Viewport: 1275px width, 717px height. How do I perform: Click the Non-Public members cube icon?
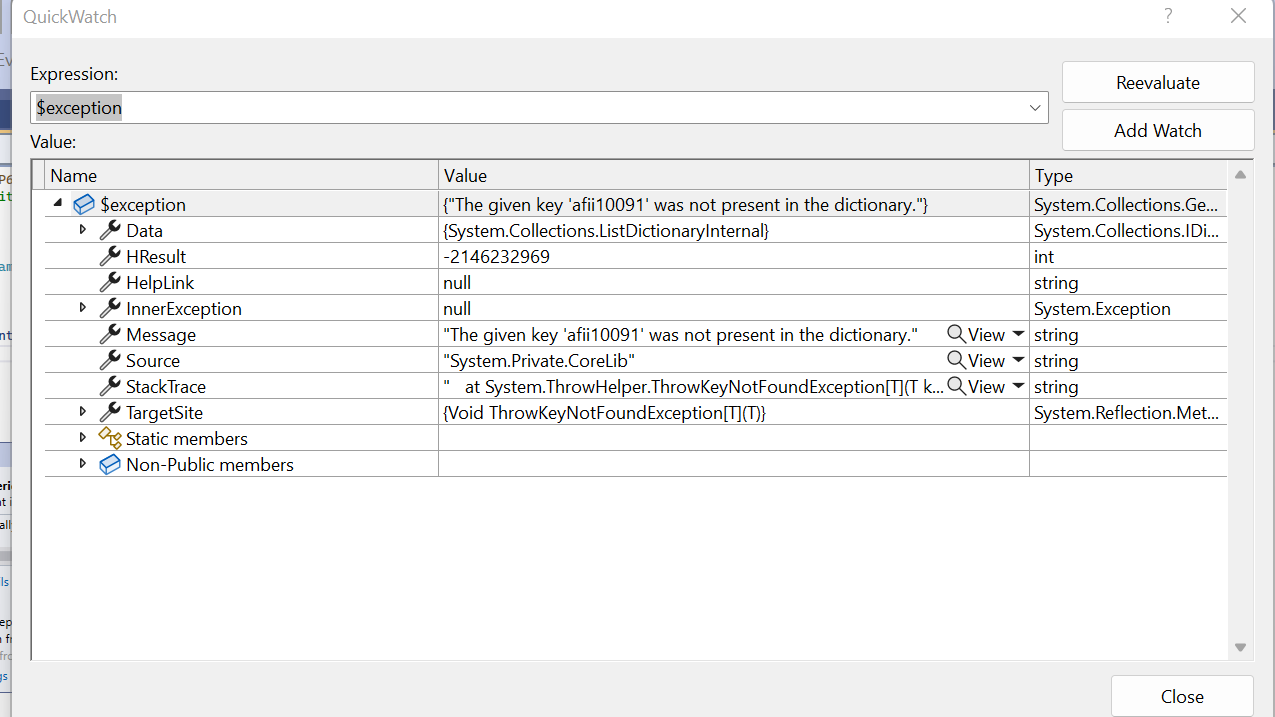[x=110, y=465]
